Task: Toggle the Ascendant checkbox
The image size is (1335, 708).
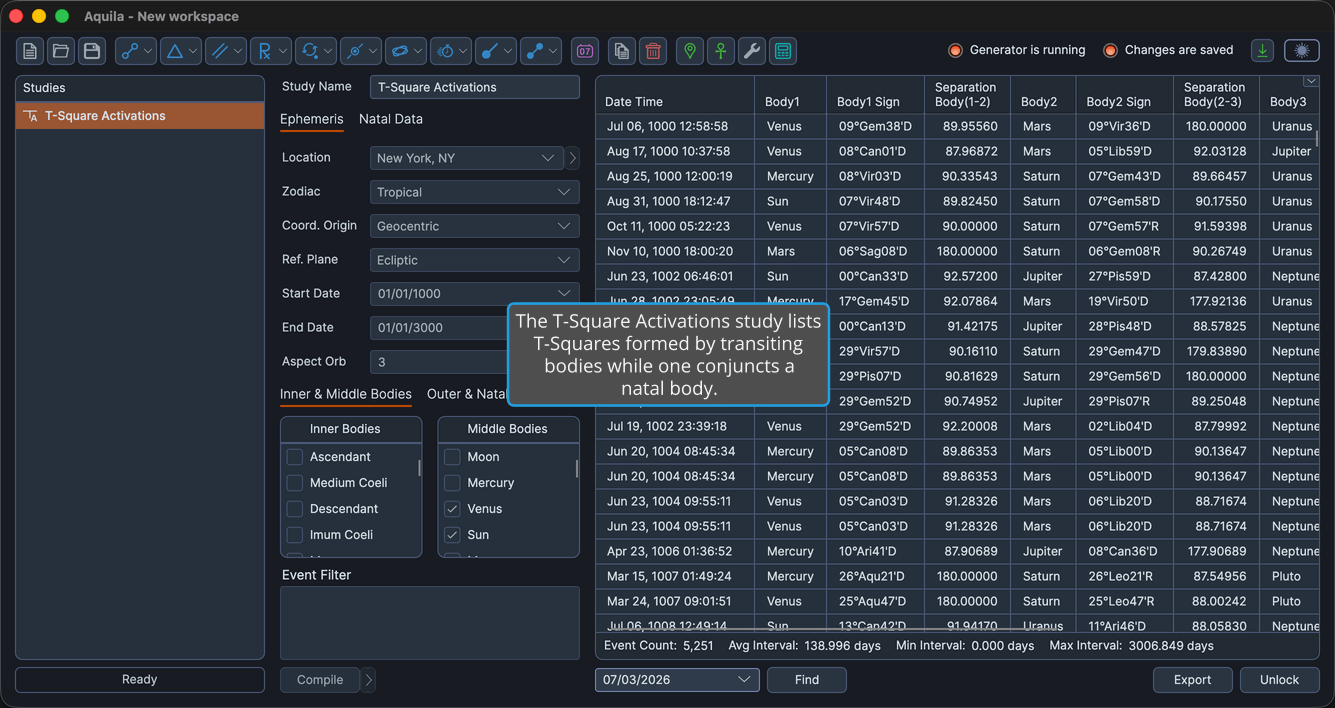Action: pyautogui.click(x=295, y=457)
